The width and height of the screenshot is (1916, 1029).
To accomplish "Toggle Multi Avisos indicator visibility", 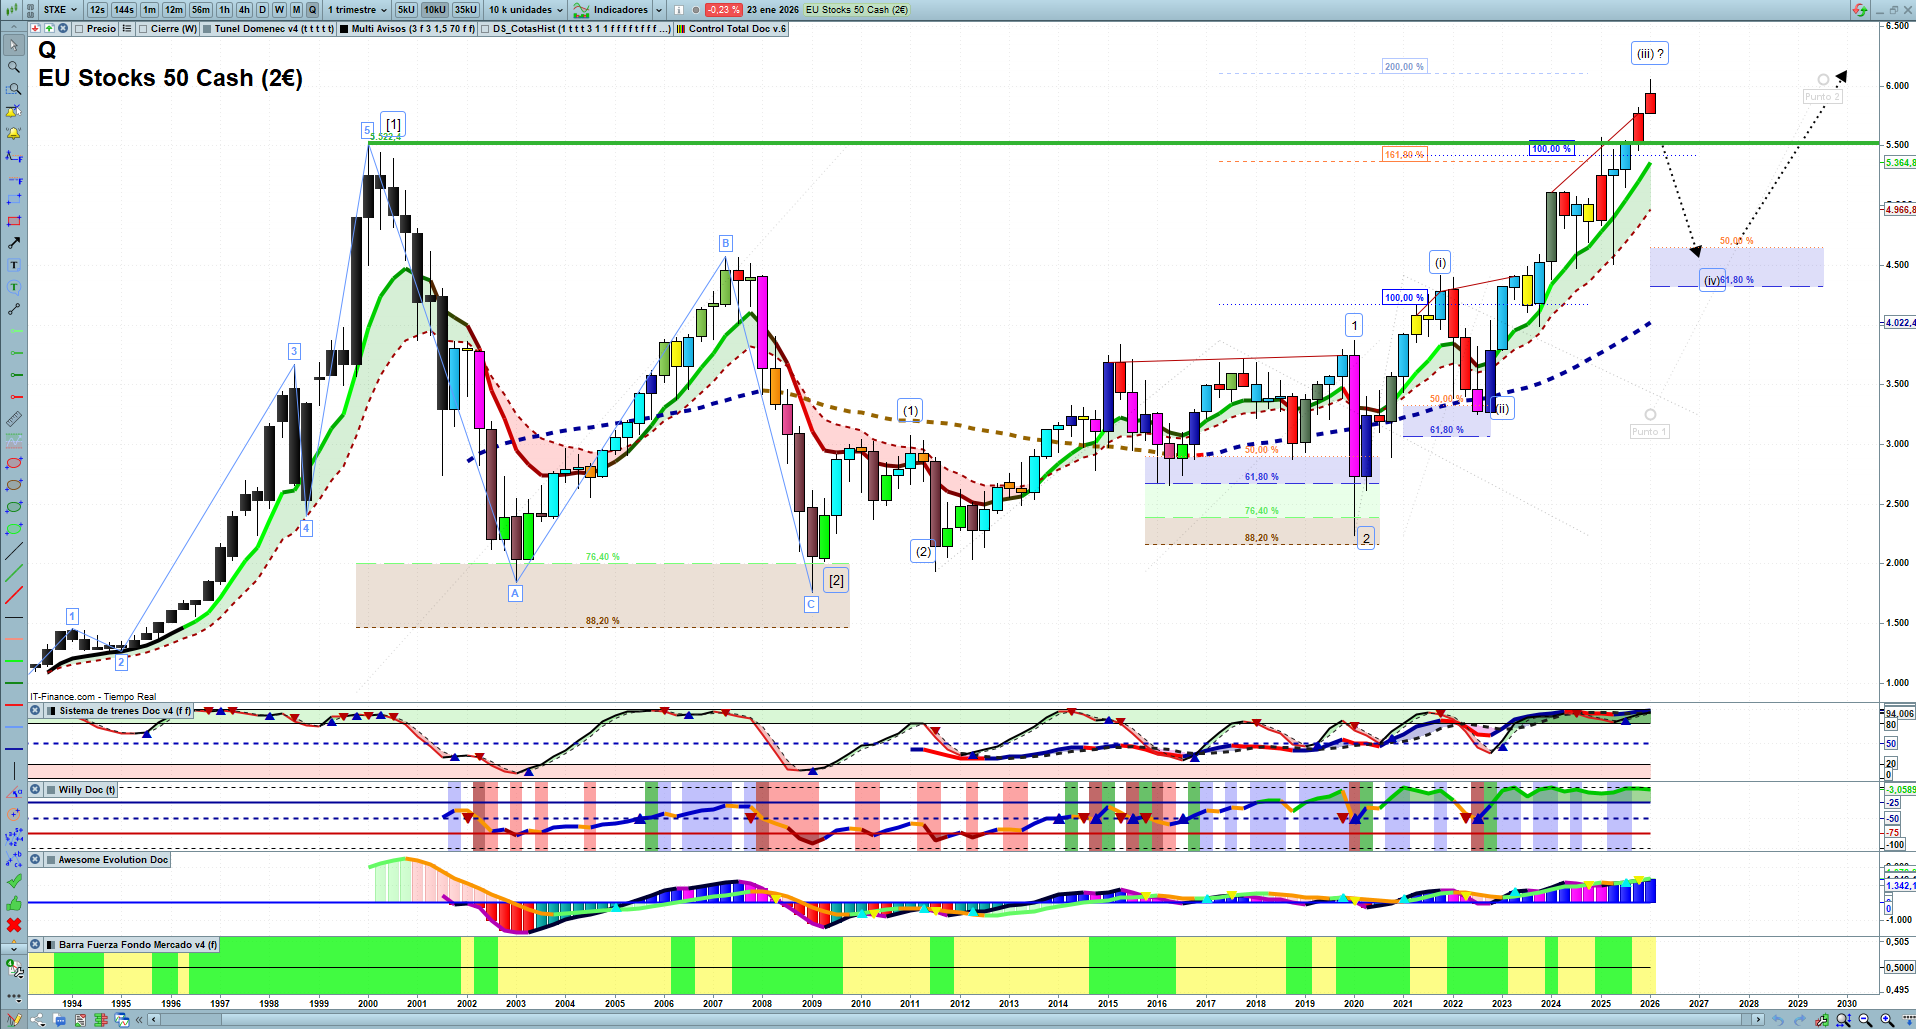I will click(344, 29).
